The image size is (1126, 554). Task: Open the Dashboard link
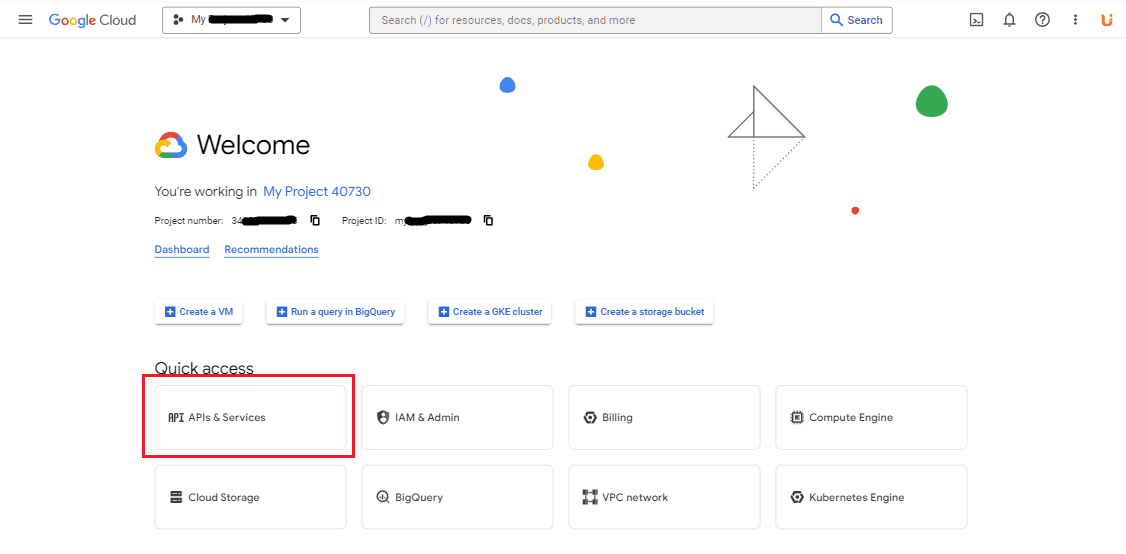[182, 250]
